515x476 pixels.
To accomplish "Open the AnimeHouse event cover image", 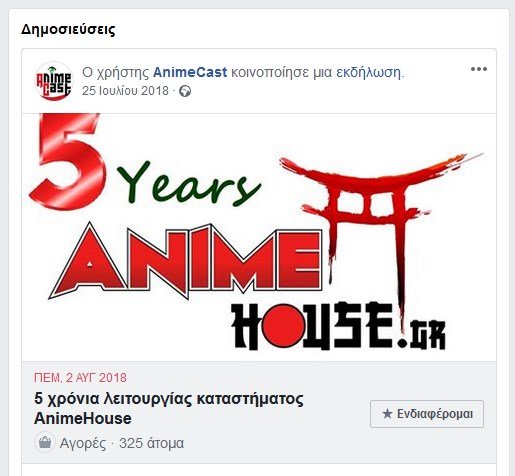I will (x=259, y=237).
